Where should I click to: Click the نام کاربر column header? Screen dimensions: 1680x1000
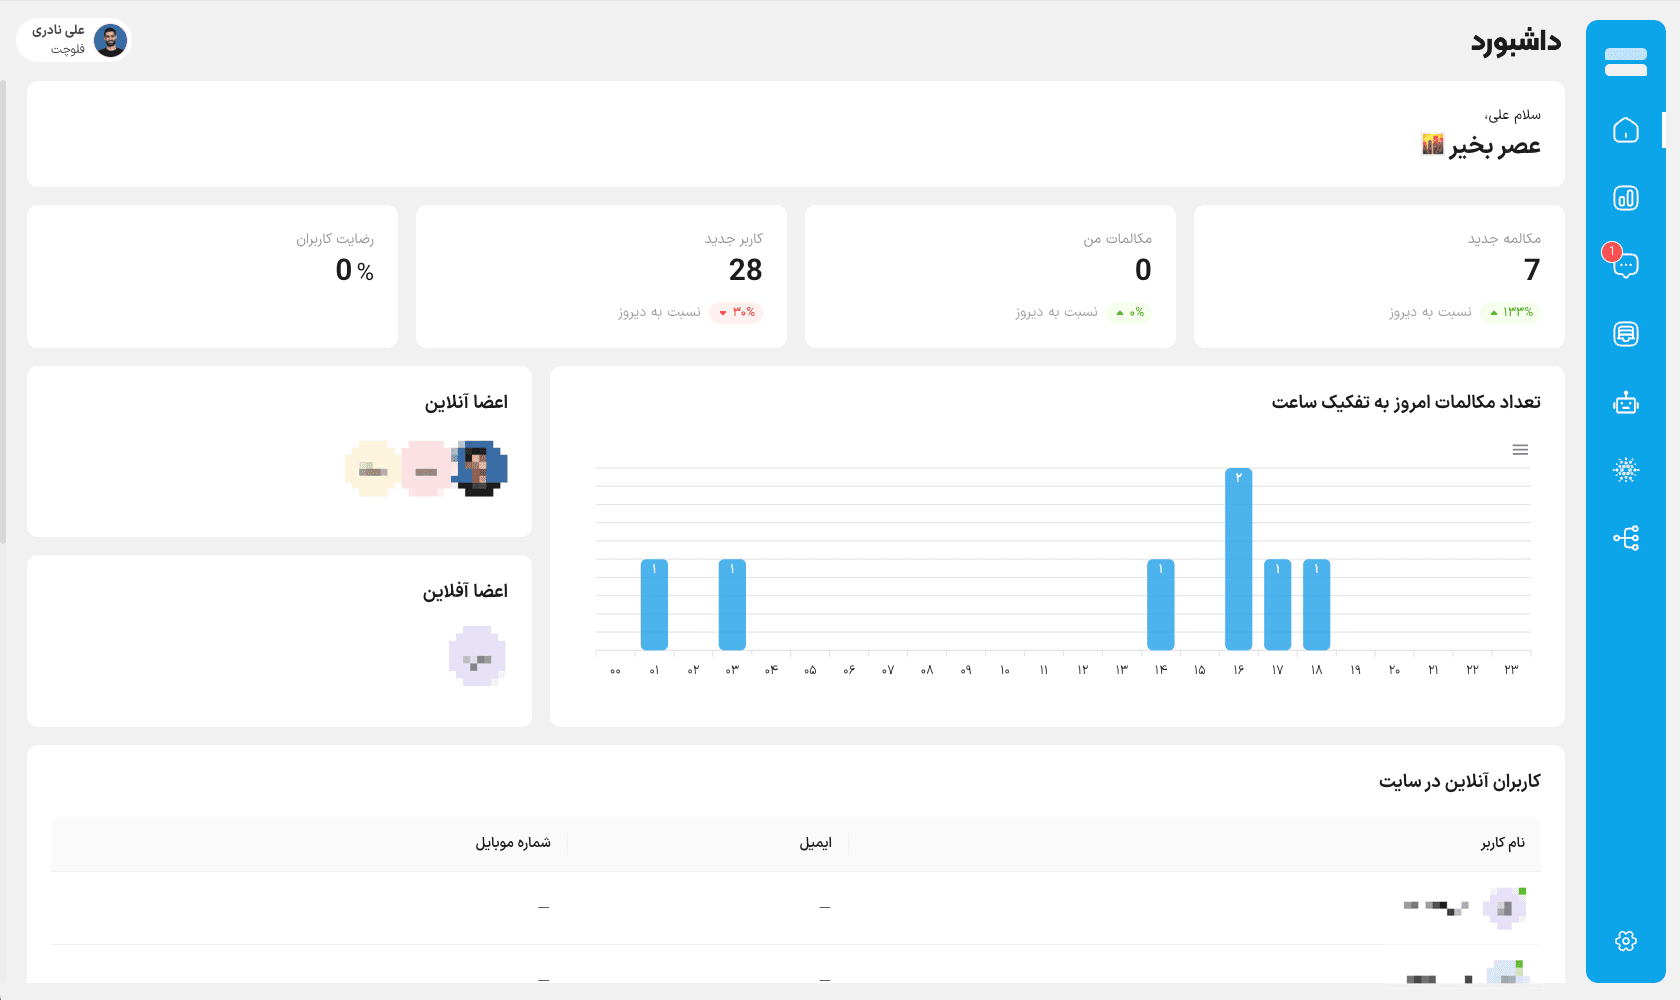click(1502, 843)
